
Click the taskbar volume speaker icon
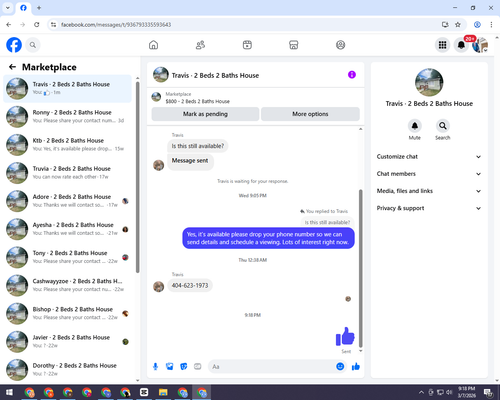(449, 392)
